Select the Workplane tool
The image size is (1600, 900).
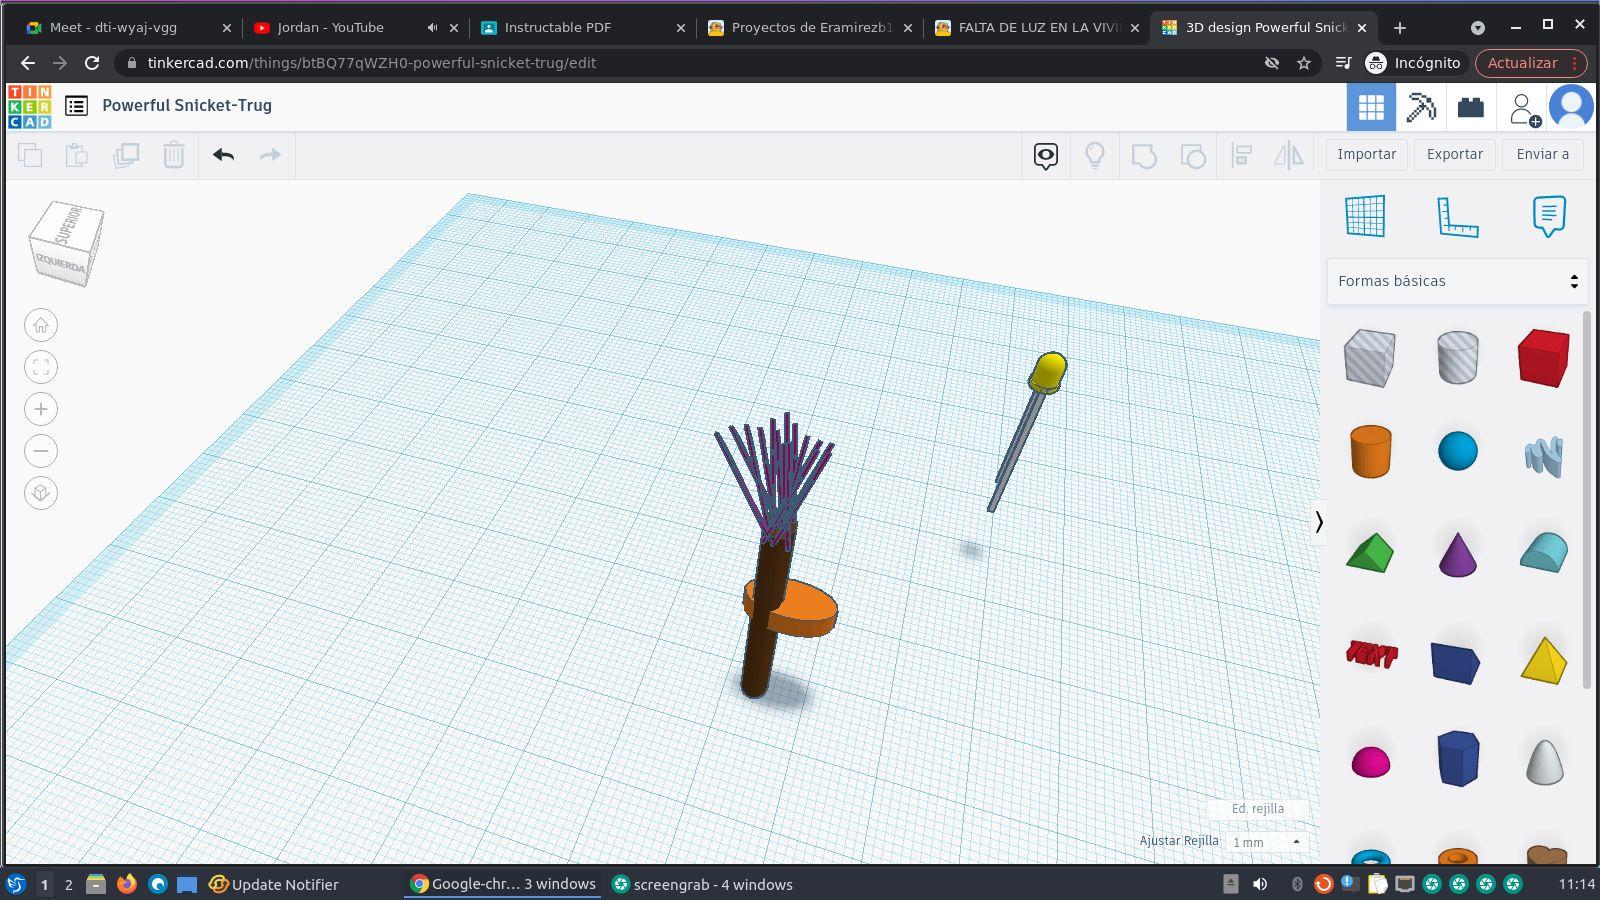[x=1365, y=216]
